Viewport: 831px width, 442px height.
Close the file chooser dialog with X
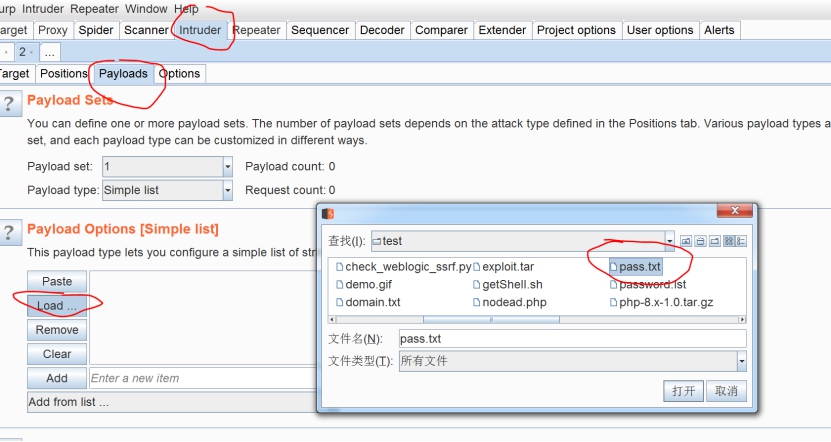coord(735,211)
